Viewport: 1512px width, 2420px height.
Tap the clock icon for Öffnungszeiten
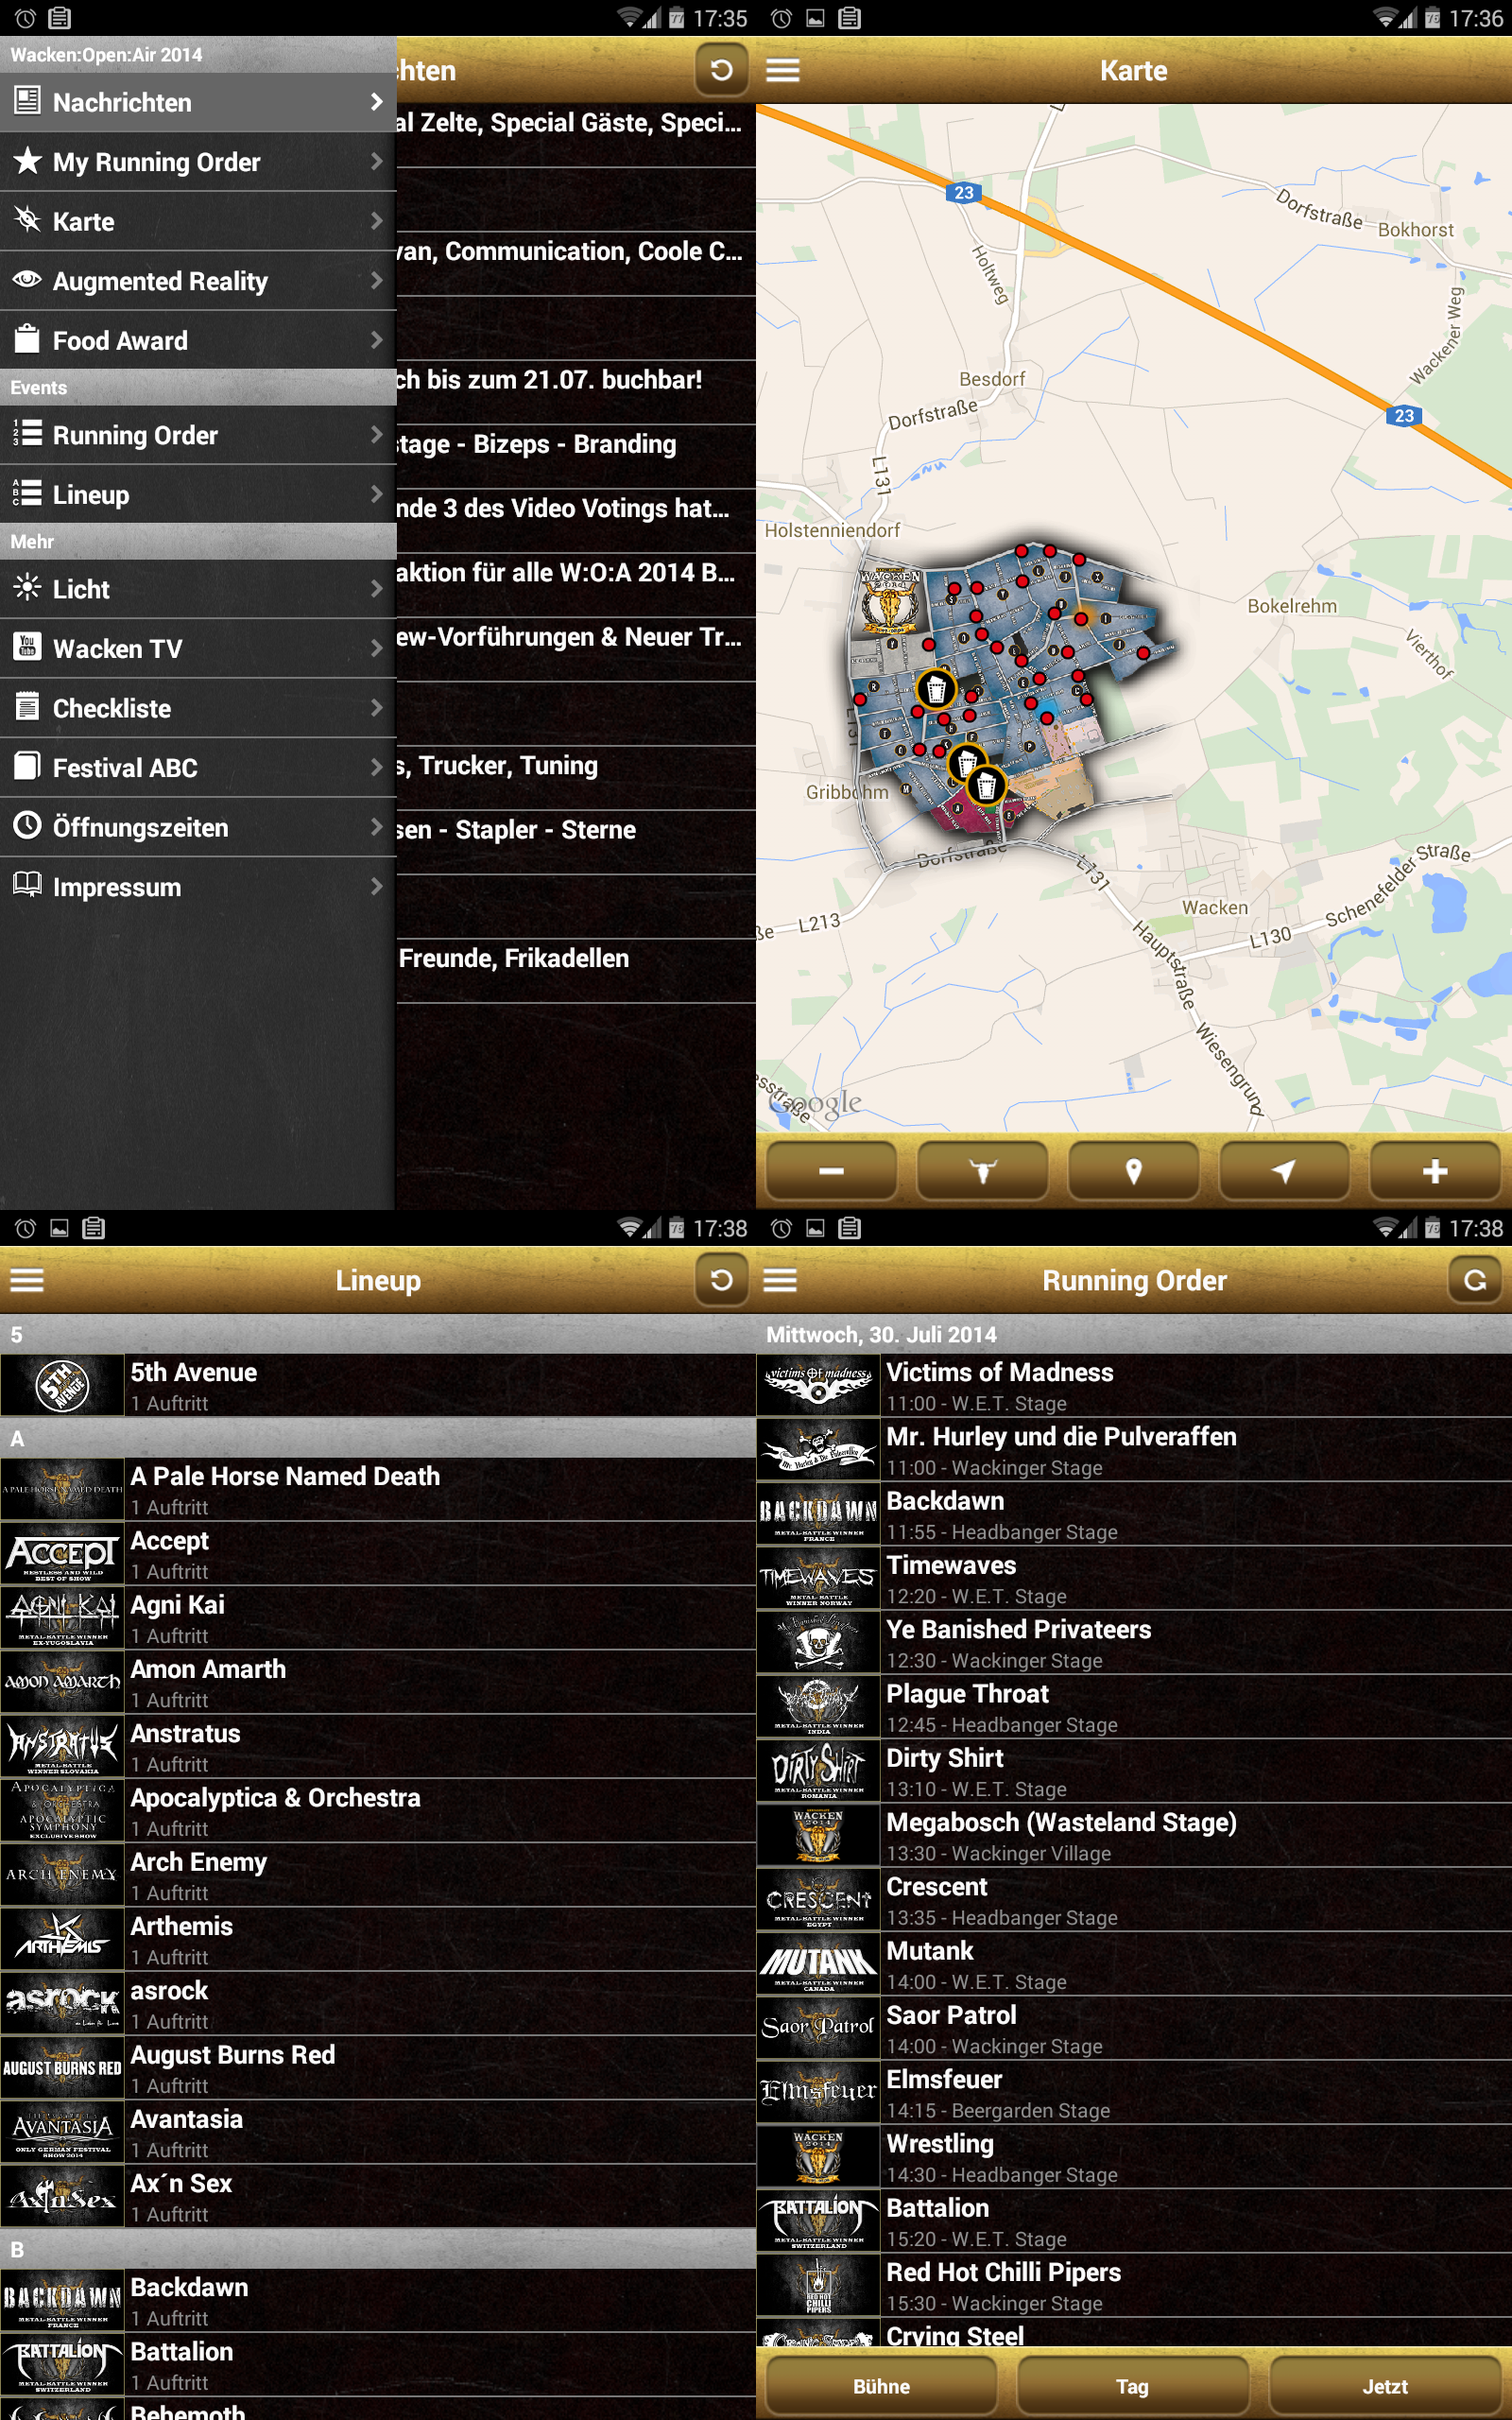27,826
